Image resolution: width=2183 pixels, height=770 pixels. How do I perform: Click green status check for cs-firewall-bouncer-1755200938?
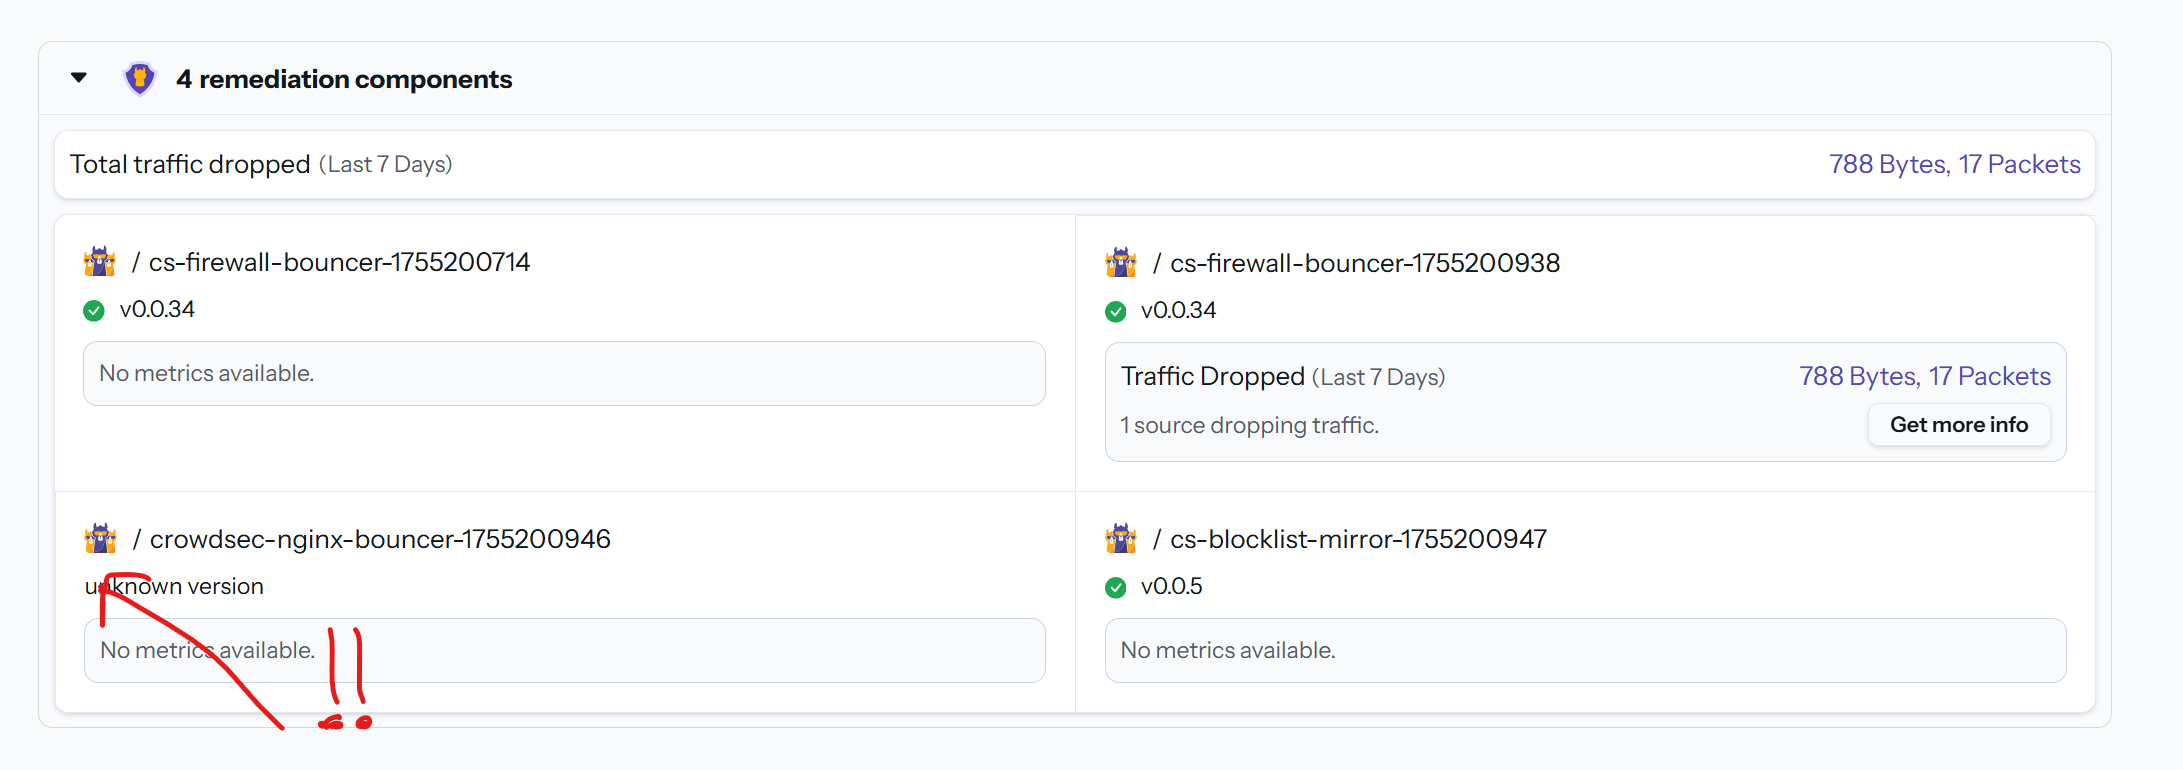pos(1116,312)
